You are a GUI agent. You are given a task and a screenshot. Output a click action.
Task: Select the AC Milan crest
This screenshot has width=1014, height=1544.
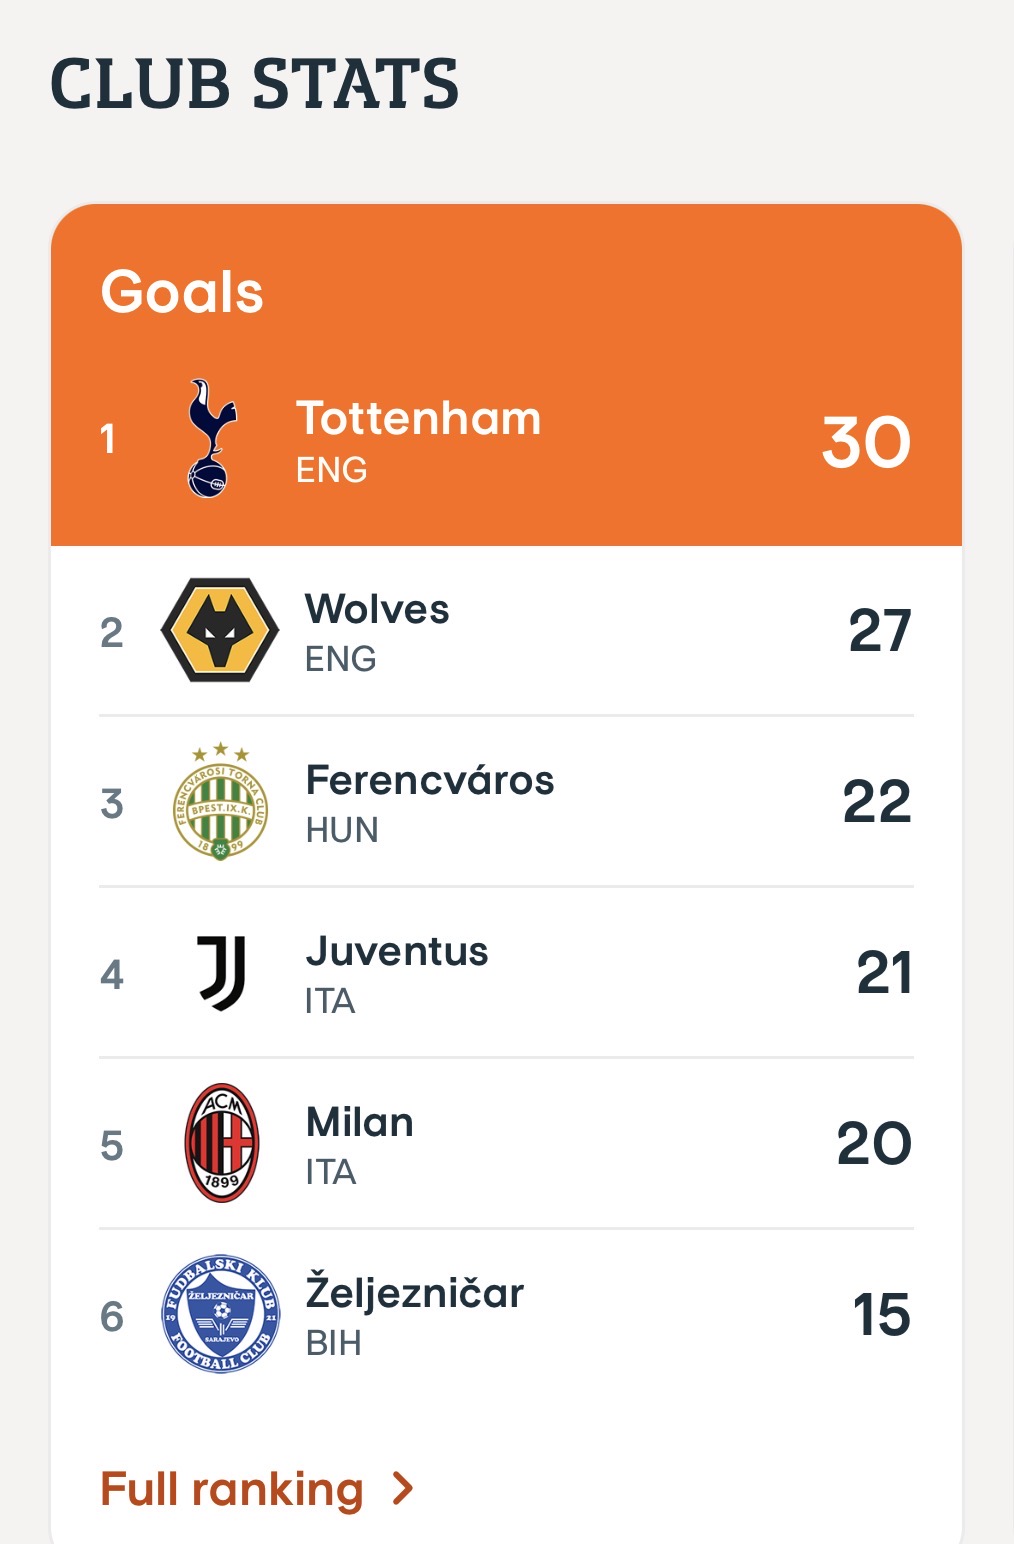pos(221,1143)
